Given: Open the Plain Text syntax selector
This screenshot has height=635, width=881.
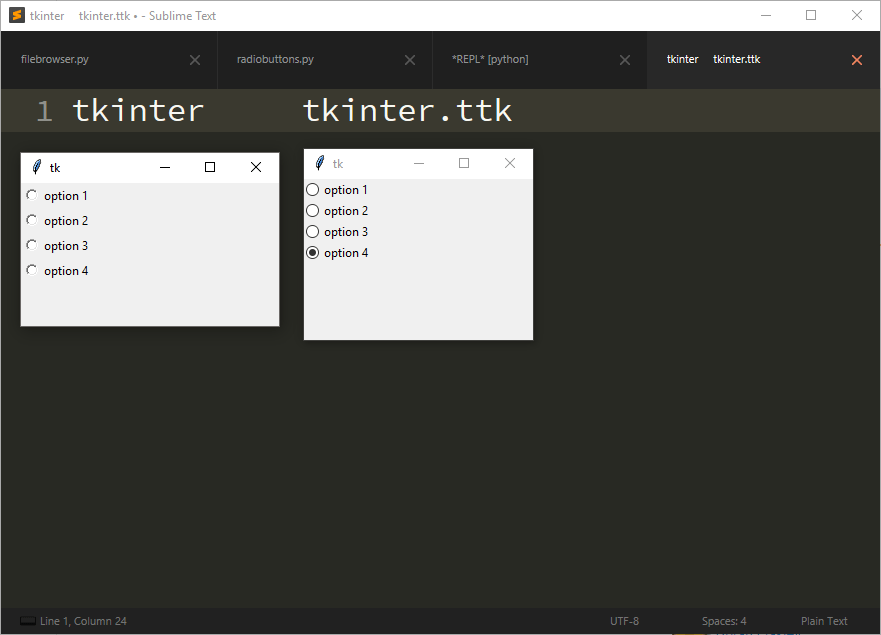Looking at the screenshot, I should [823, 620].
